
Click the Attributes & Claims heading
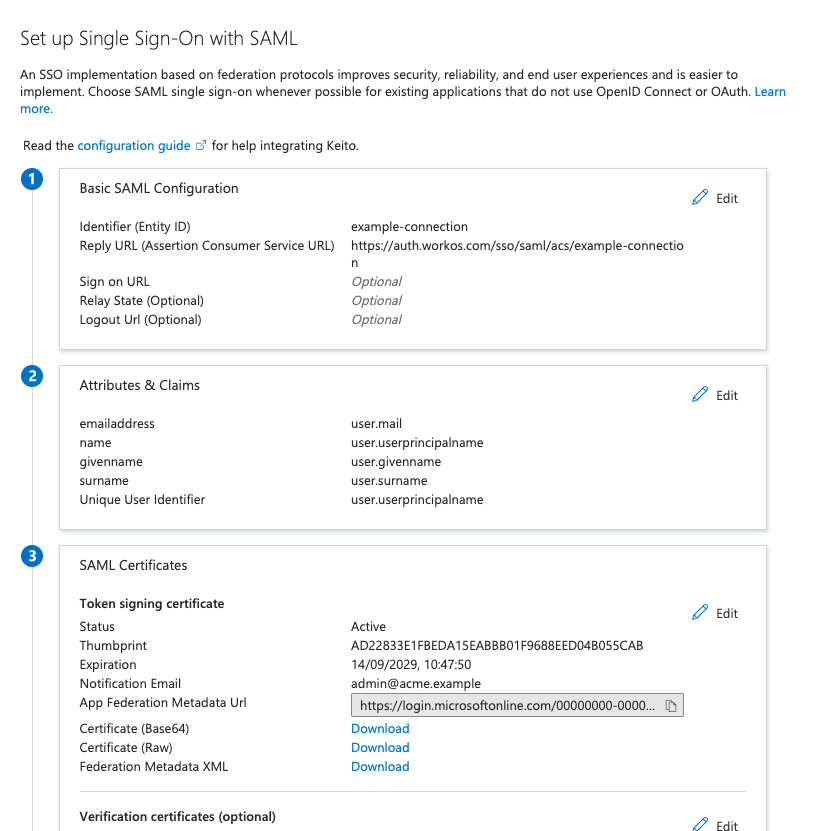pyautogui.click(x=139, y=386)
